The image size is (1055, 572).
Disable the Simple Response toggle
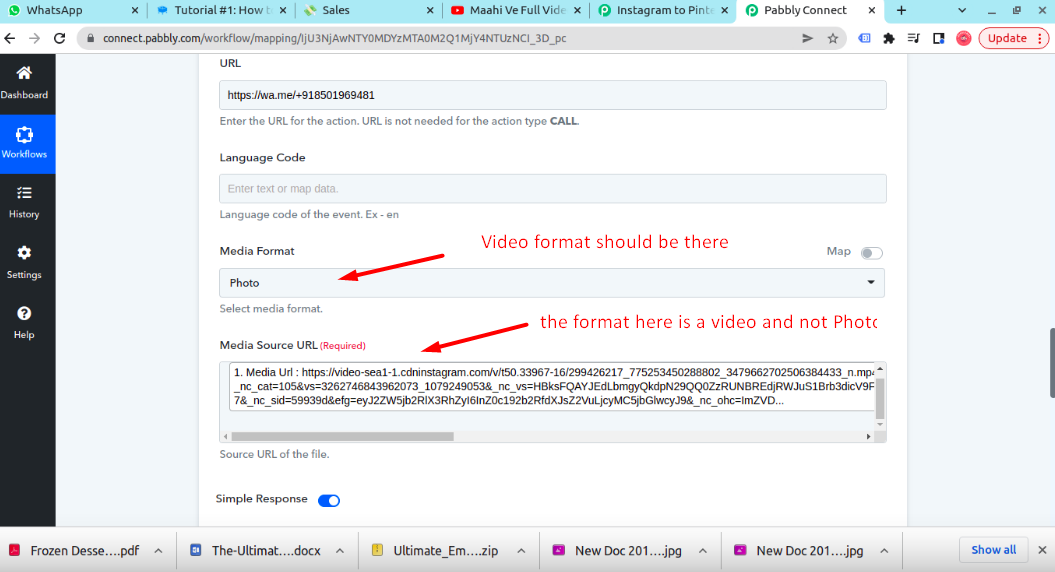(328, 500)
